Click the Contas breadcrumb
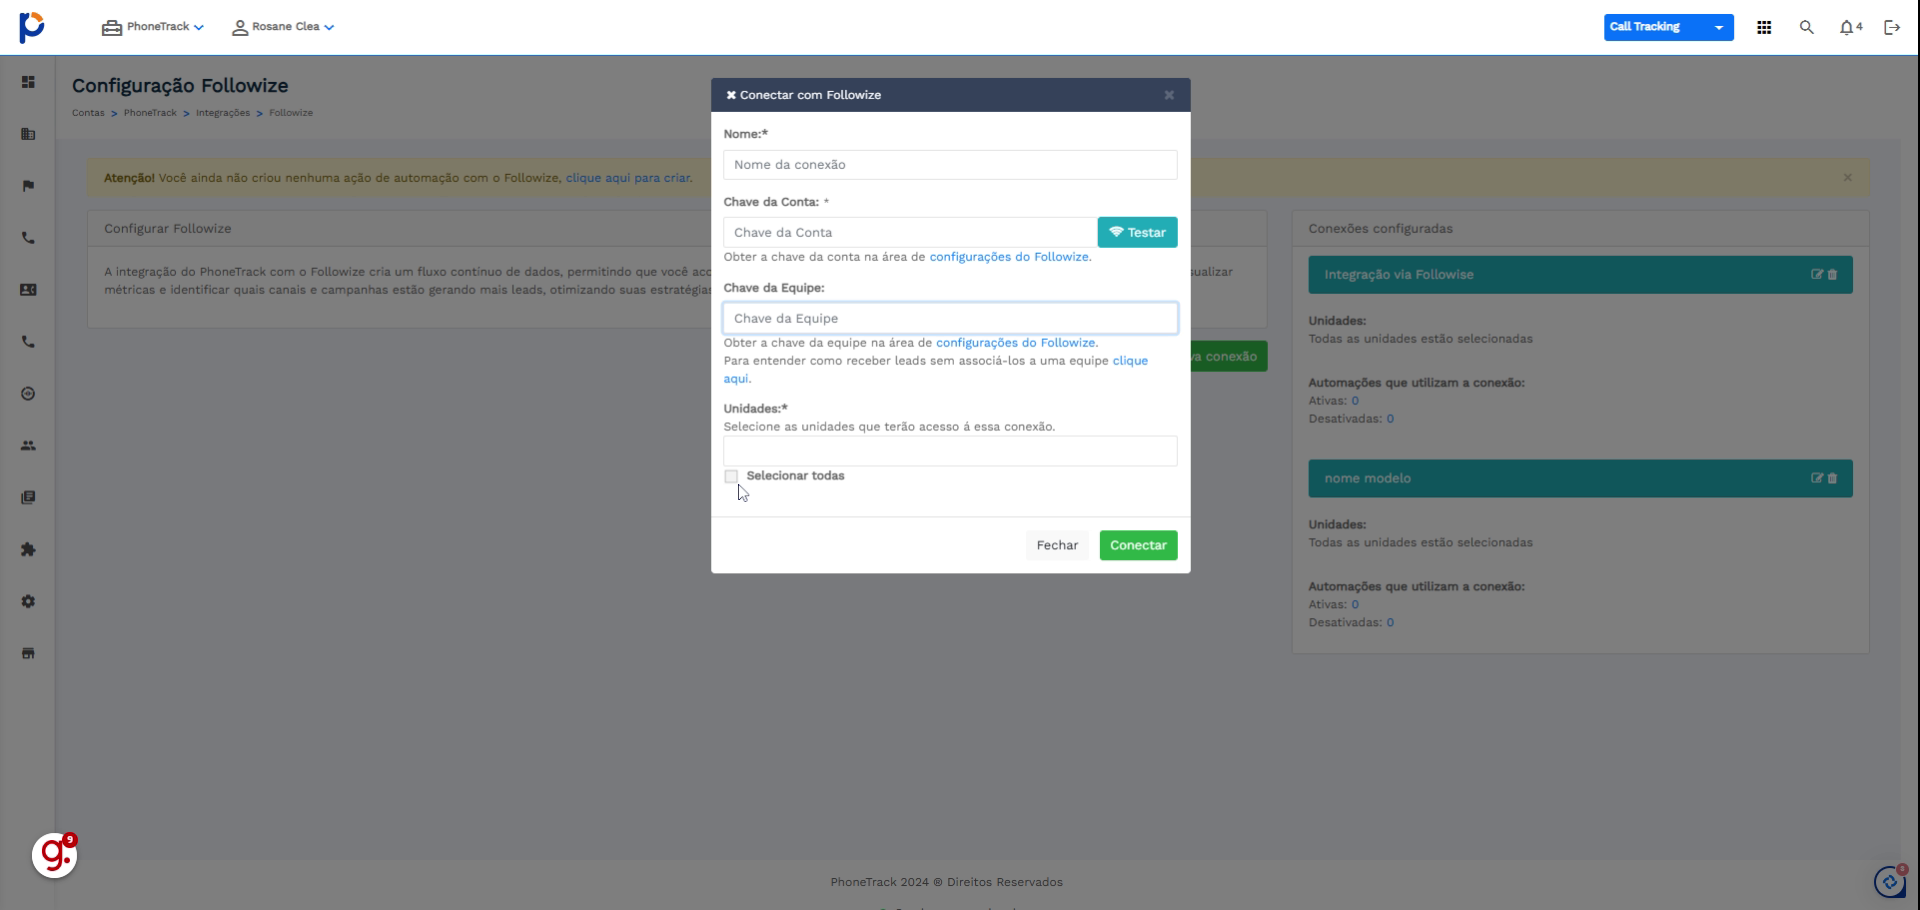Screen dimensions: 1920x910 (x=88, y=113)
